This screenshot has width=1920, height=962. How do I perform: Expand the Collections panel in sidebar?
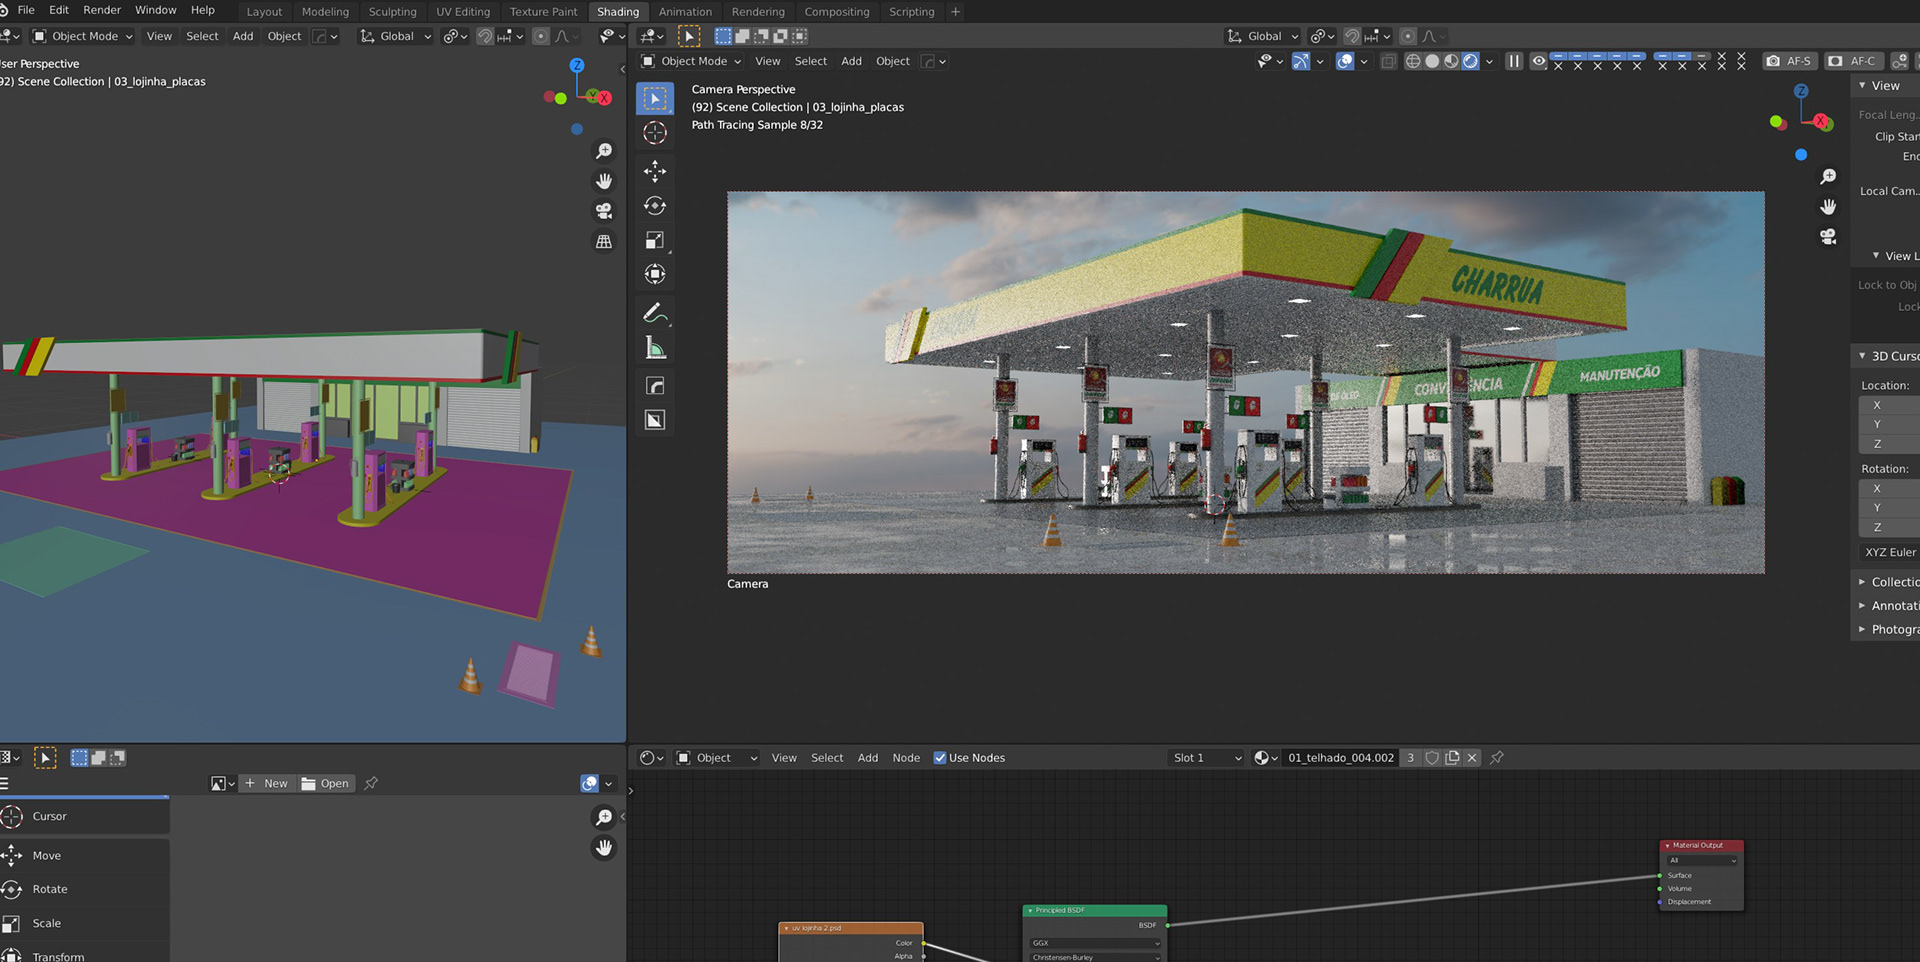pyautogui.click(x=1862, y=582)
